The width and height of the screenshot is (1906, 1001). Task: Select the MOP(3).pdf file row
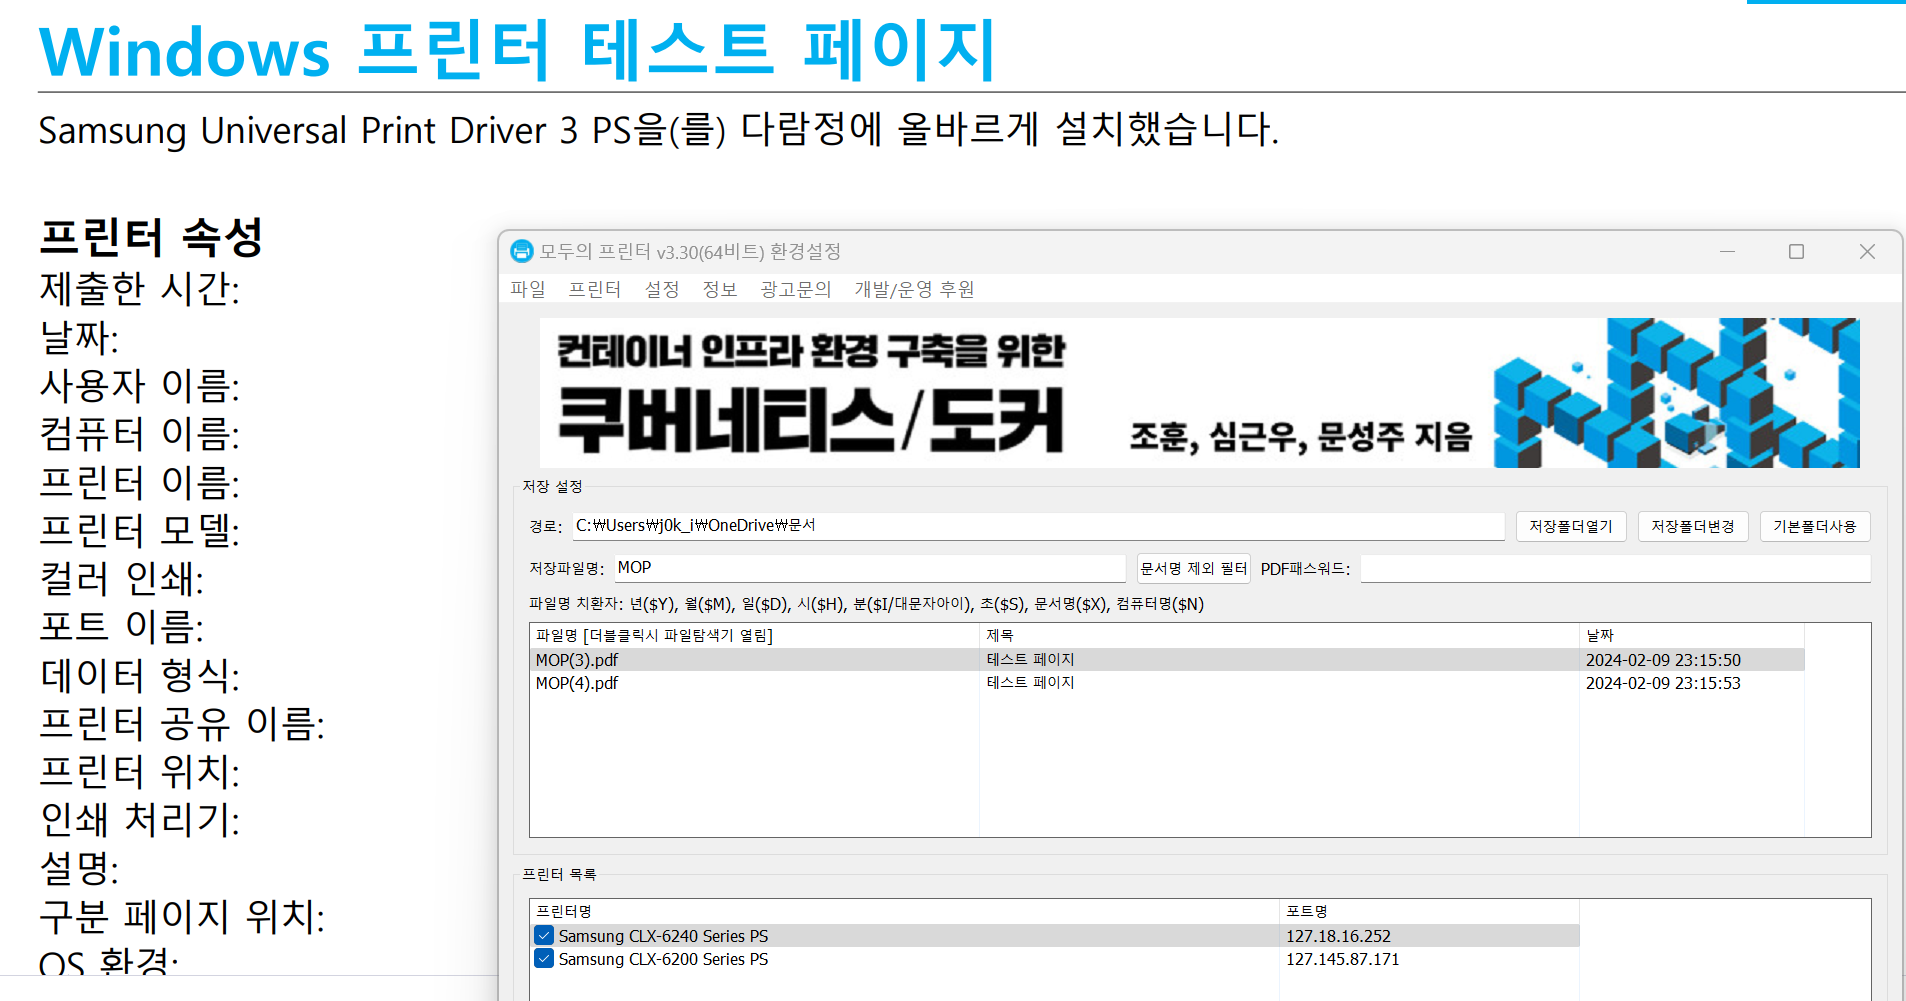click(1167, 660)
